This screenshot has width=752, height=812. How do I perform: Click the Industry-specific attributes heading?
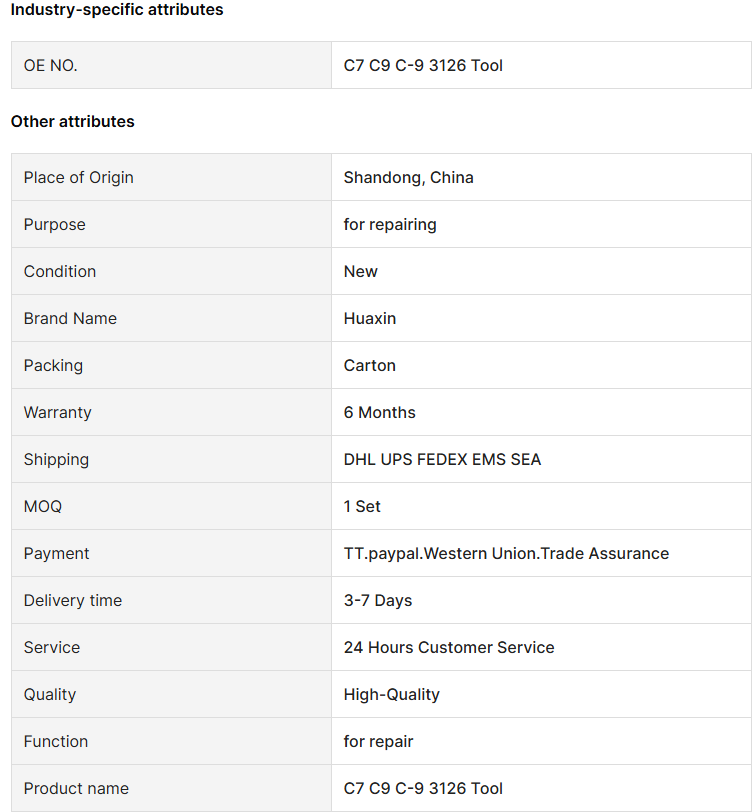pos(117,9)
